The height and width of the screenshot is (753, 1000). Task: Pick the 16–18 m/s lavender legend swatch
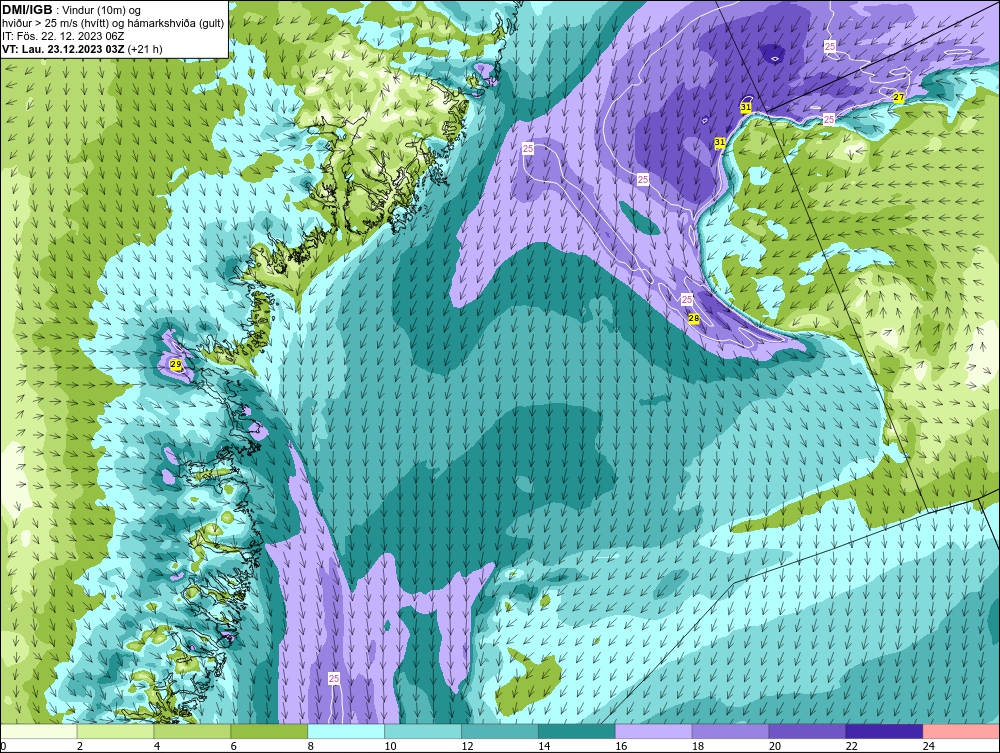click(x=654, y=731)
